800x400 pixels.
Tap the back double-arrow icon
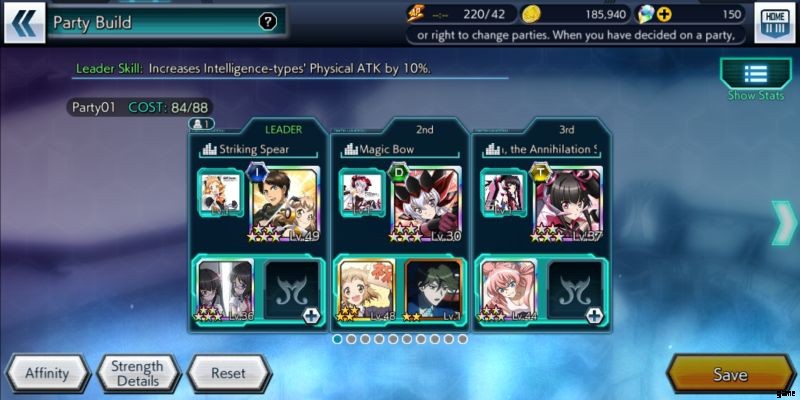24,22
